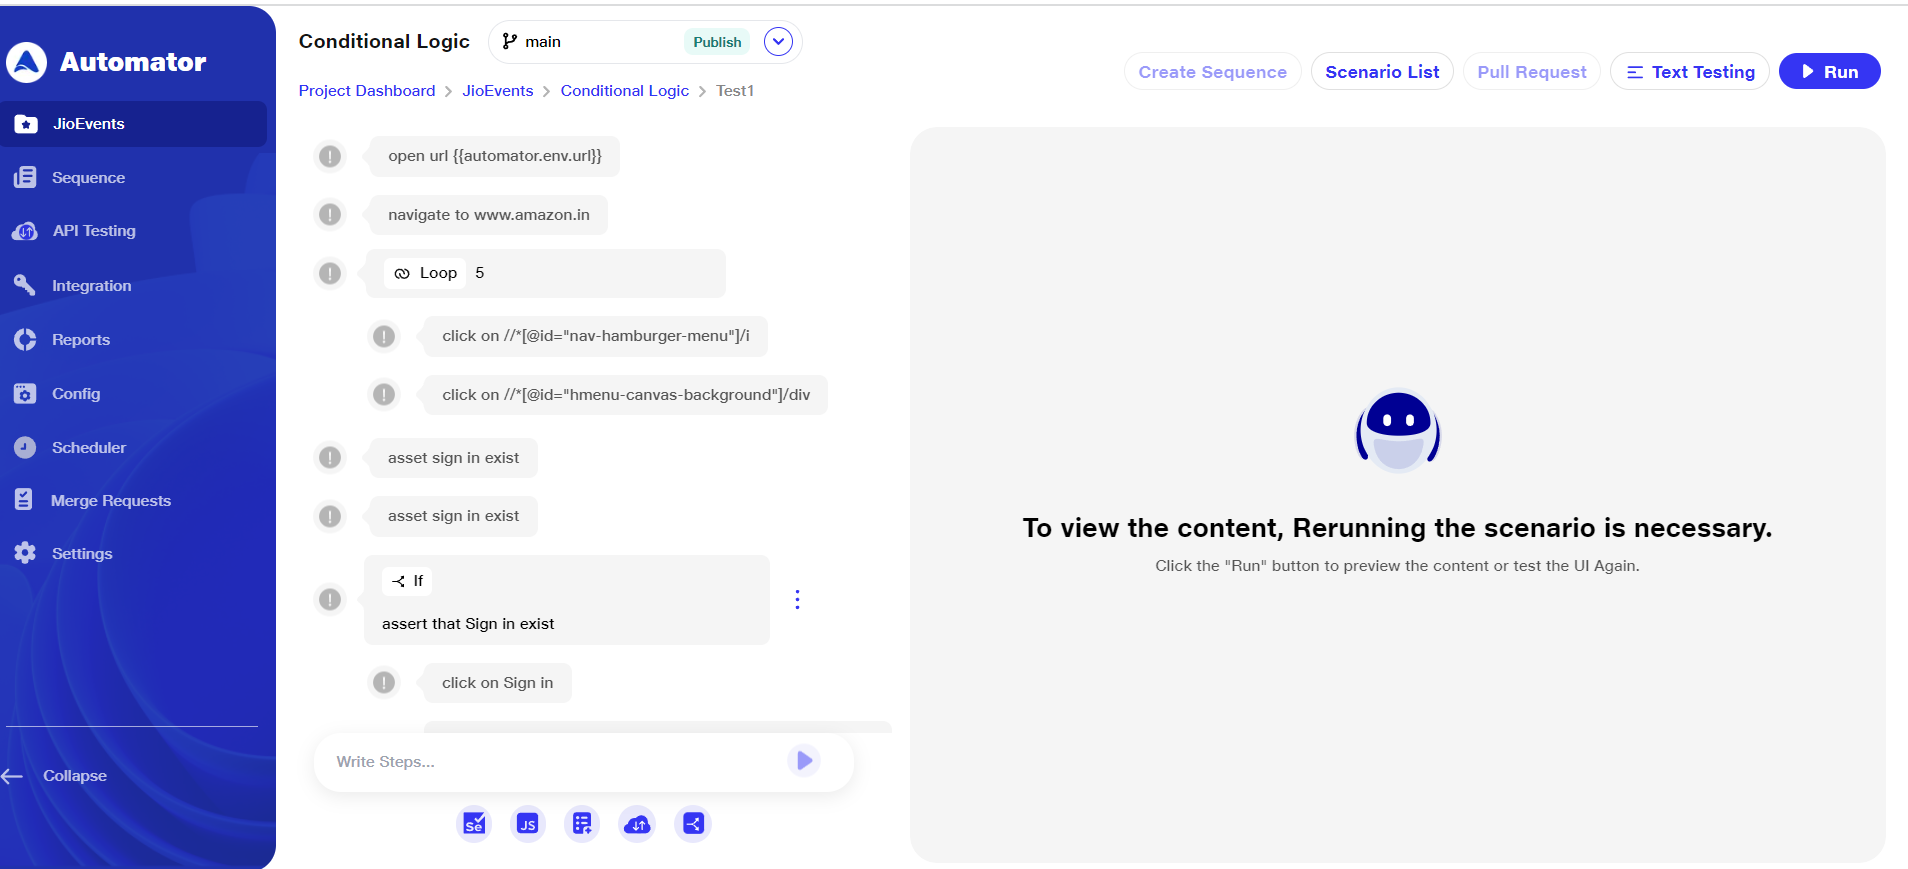The width and height of the screenshot is (1908, 869).
Task: Click the Integration wrench icon
Action: (x=25, y=285)
